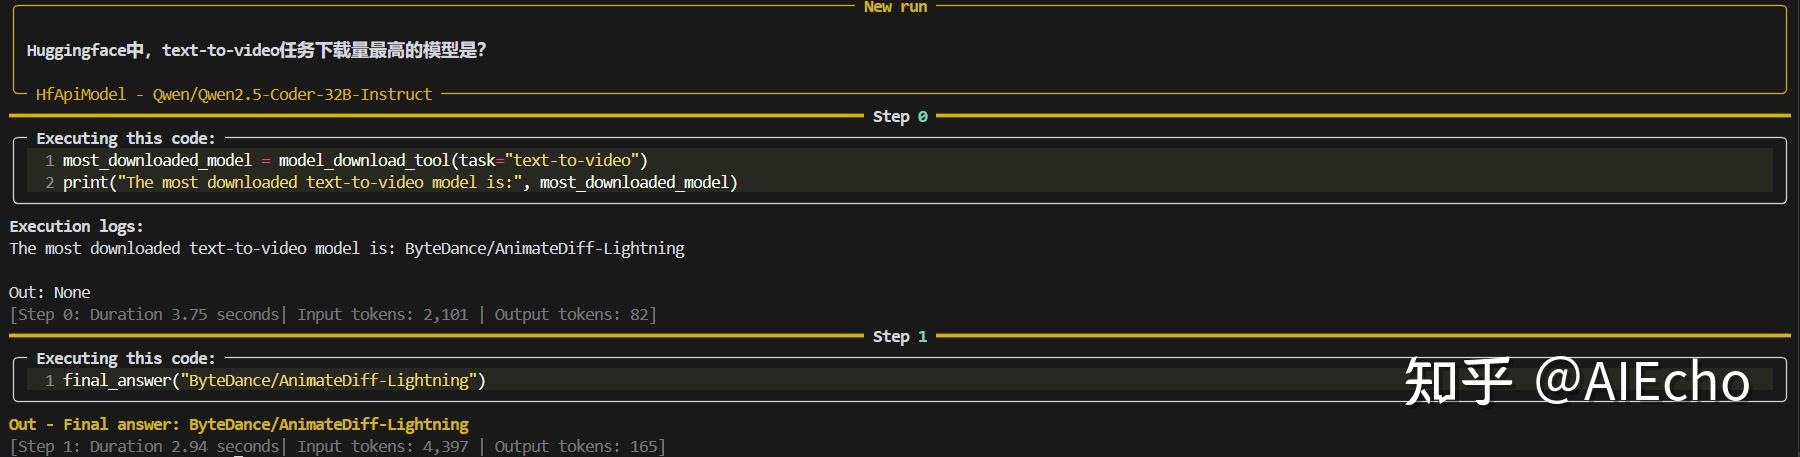Click the Chinese Huggingface question prompt text
This screenshot has height=457, width=1800.
256,50
